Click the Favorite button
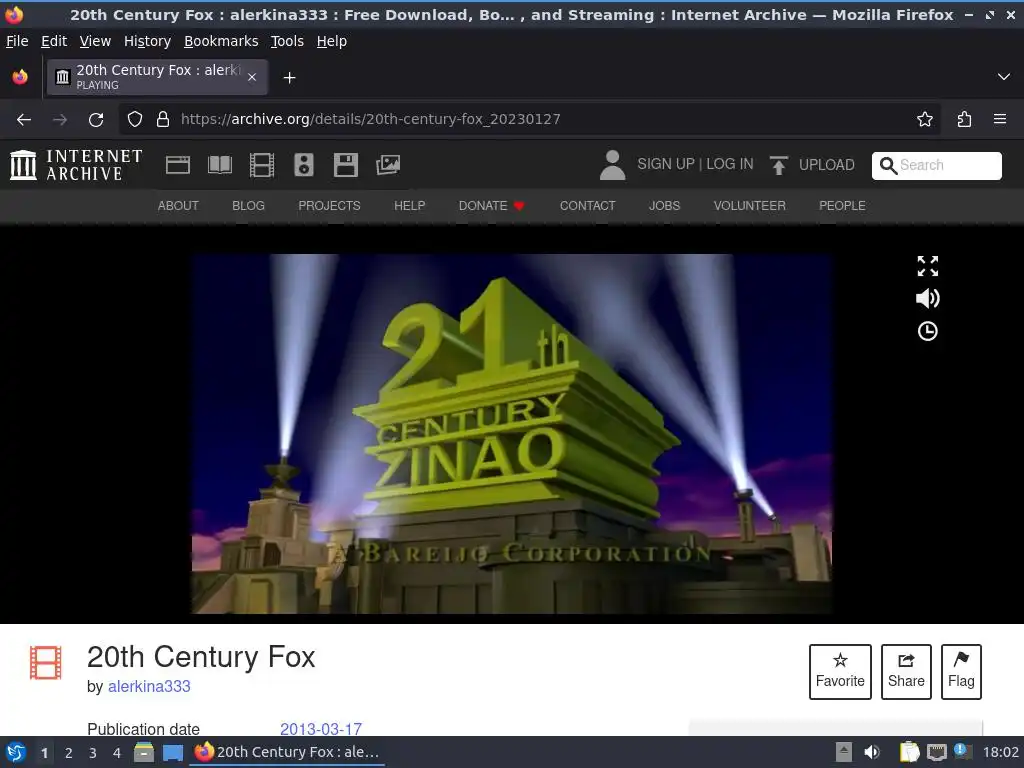Screen dimensions: 1024x768 [x=840, y=671]
